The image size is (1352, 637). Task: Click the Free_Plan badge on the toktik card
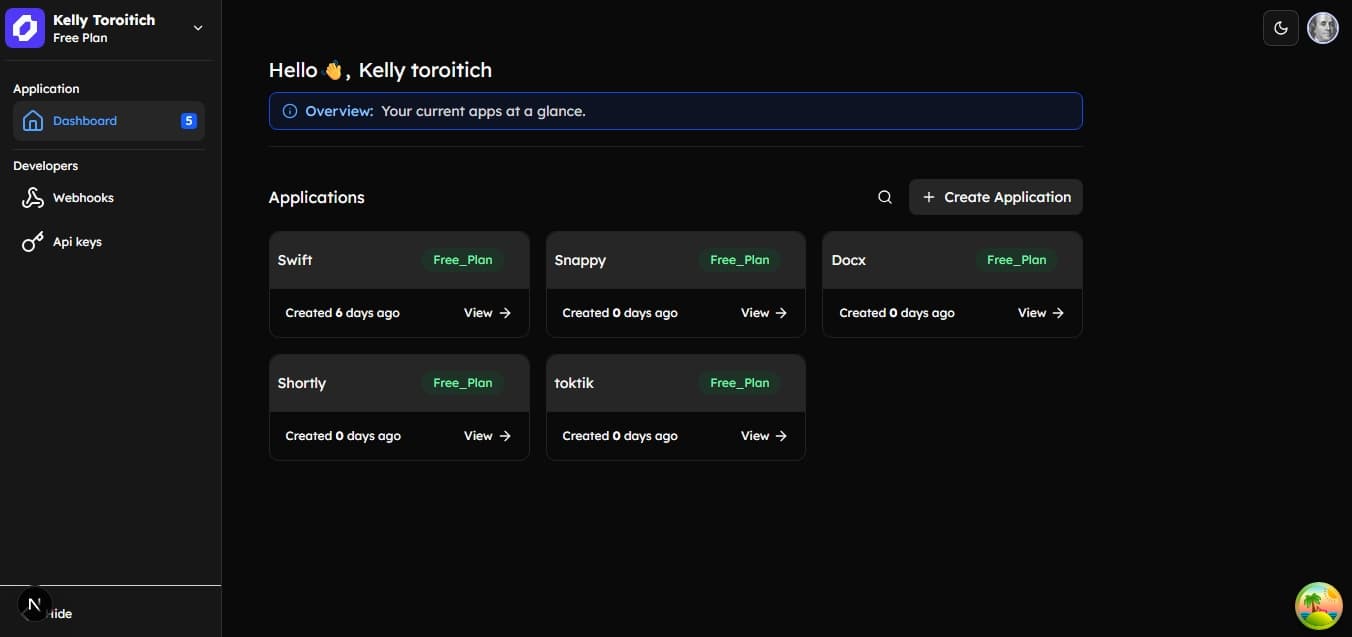coord(739,382)
